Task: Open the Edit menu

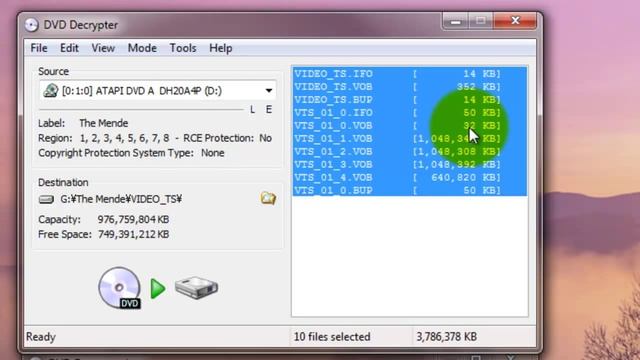Action: (69, 48)
